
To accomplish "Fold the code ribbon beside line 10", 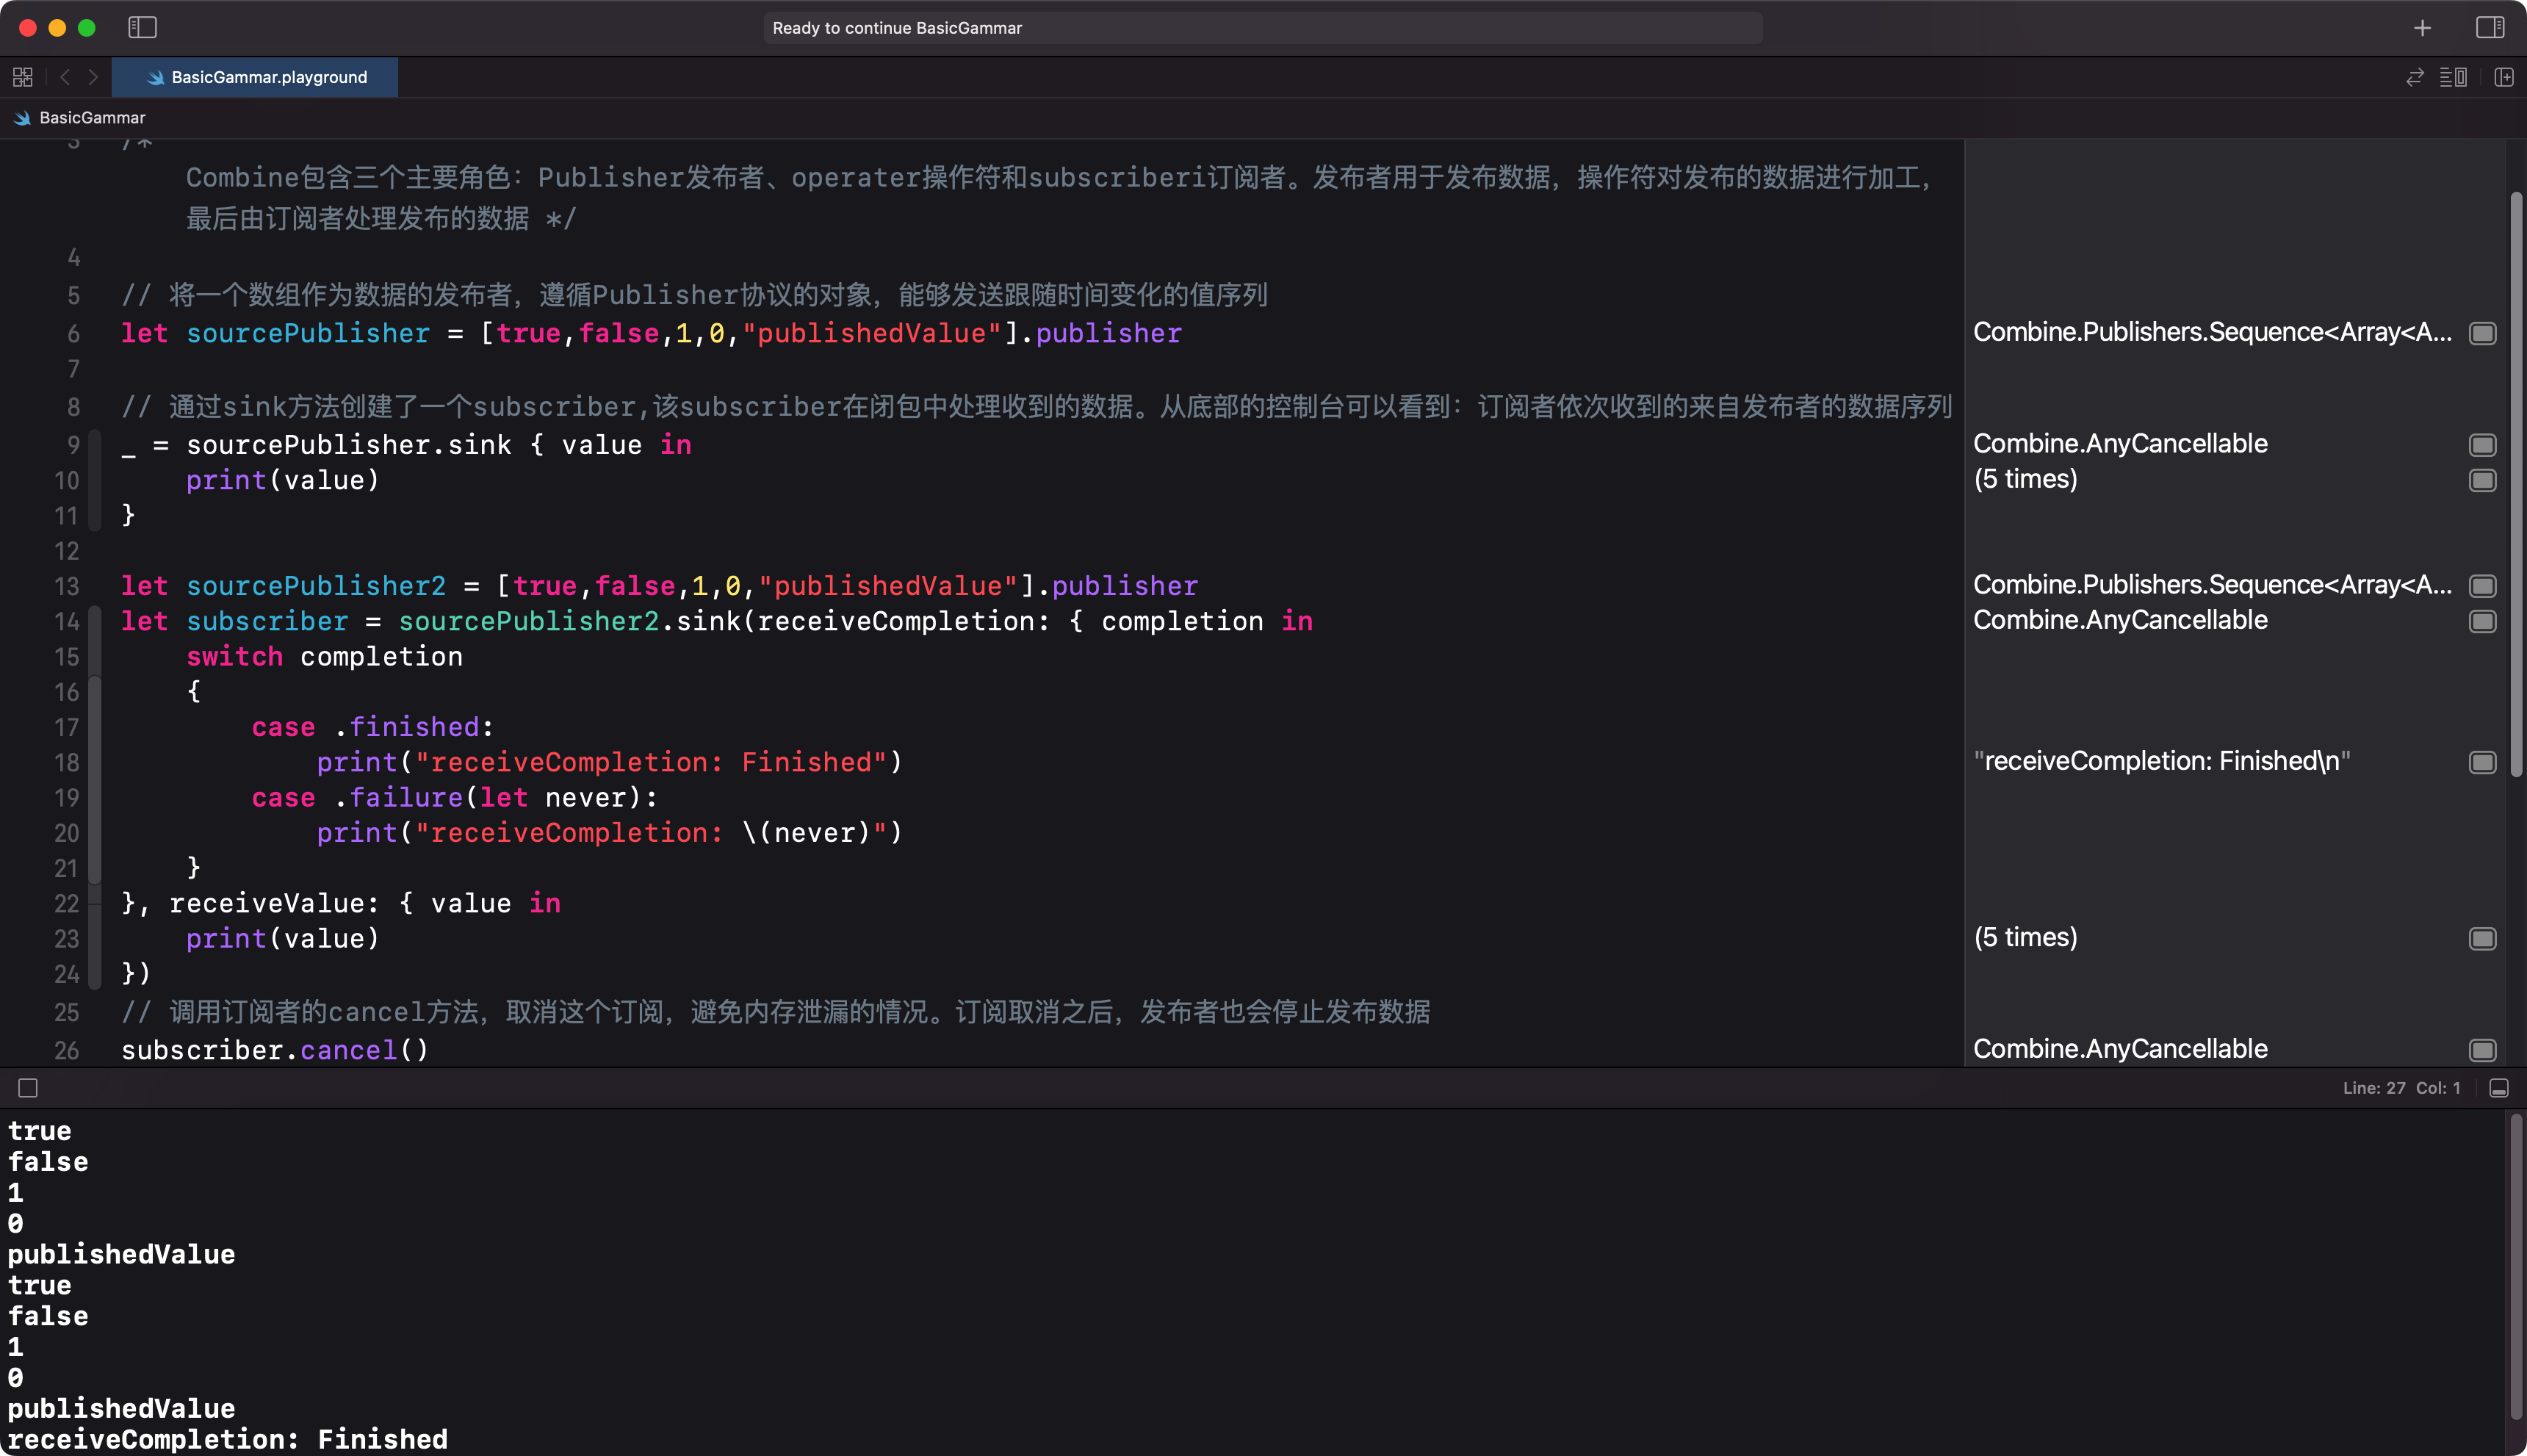I will [95, 481].
